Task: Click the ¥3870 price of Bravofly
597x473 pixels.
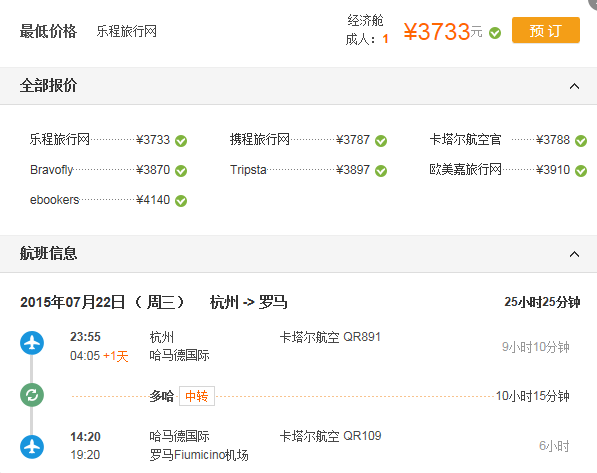Action: (x=153, y=170)
